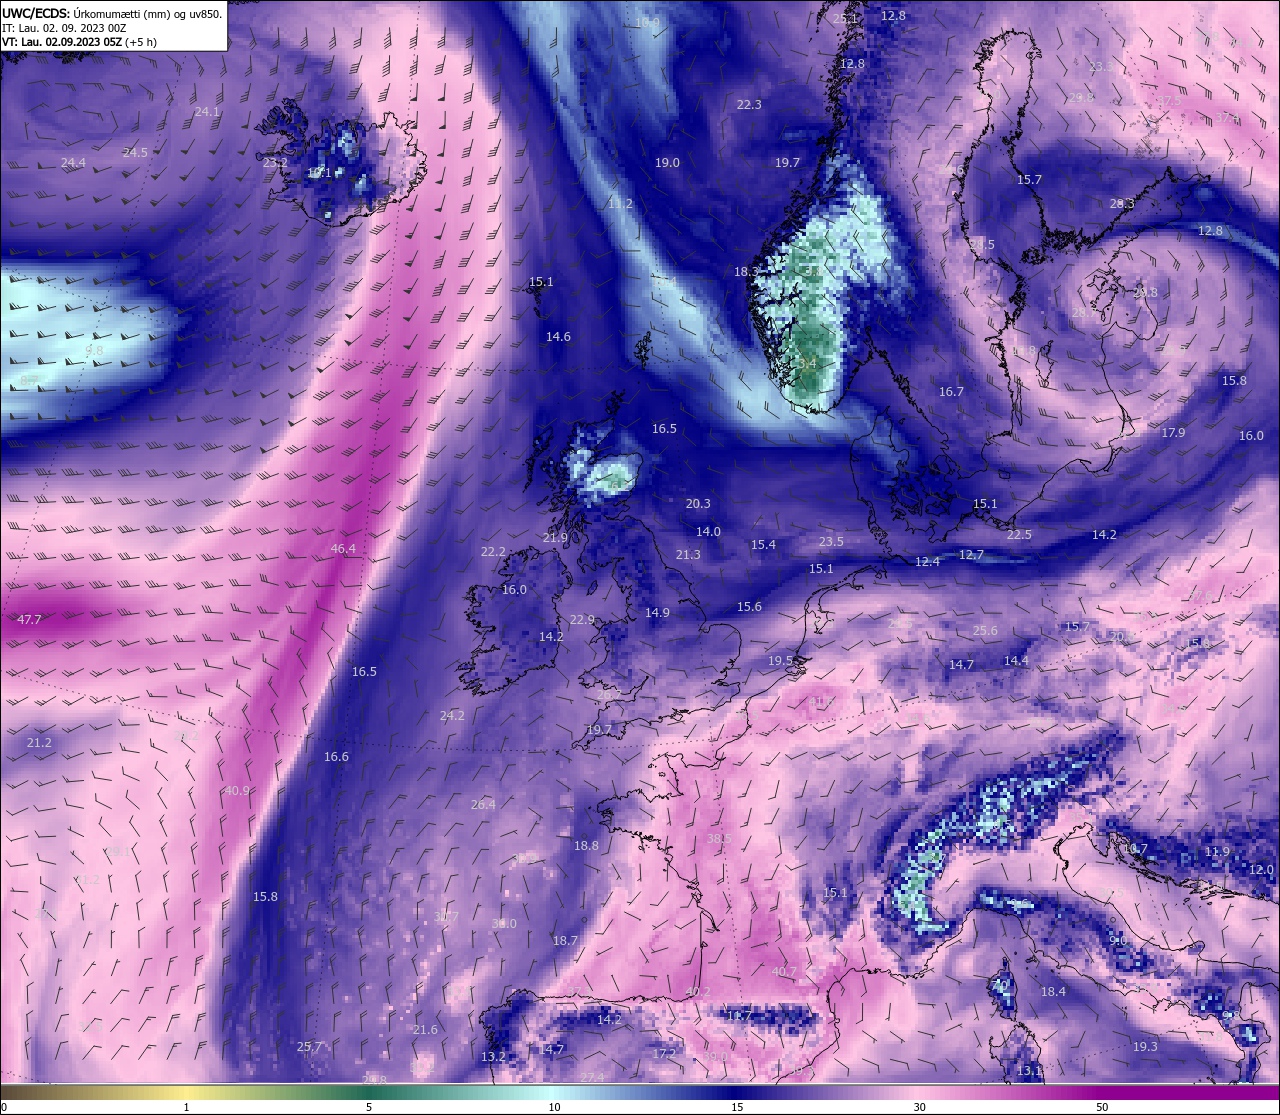Click the '17.2' value over Spain

[x=665, y=1054]
